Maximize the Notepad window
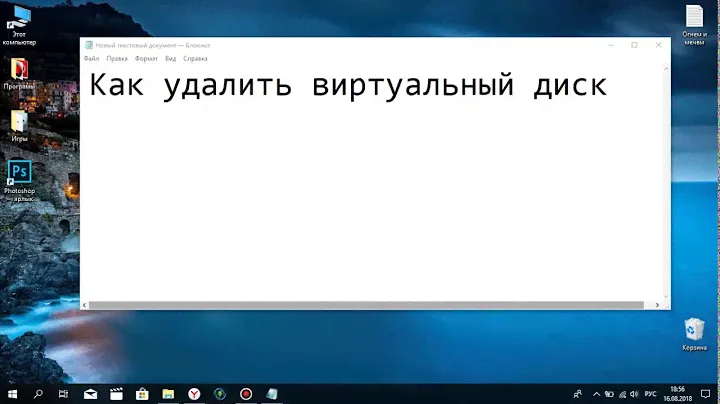The height and width of the screenshot is (404, 720). pyautogui.click(x=634, y=45)
